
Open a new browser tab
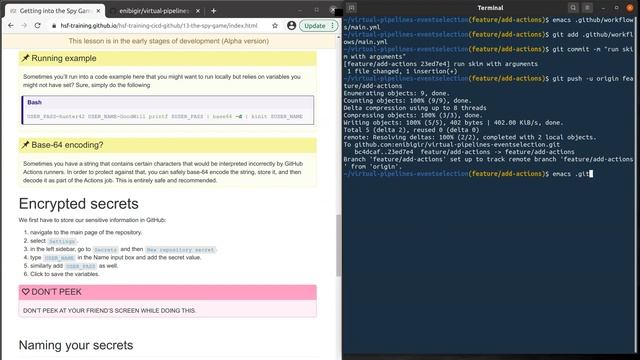click(x=213, y=11)
